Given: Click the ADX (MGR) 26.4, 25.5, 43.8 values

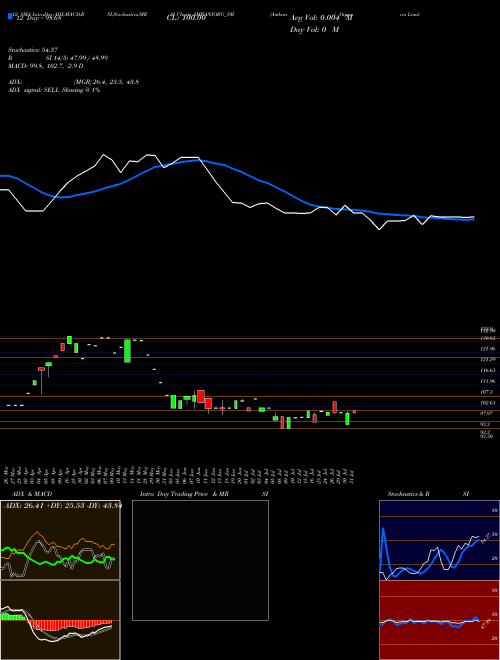Looking at the screenshot, I should pyautogui.click(x=106, y=82).
